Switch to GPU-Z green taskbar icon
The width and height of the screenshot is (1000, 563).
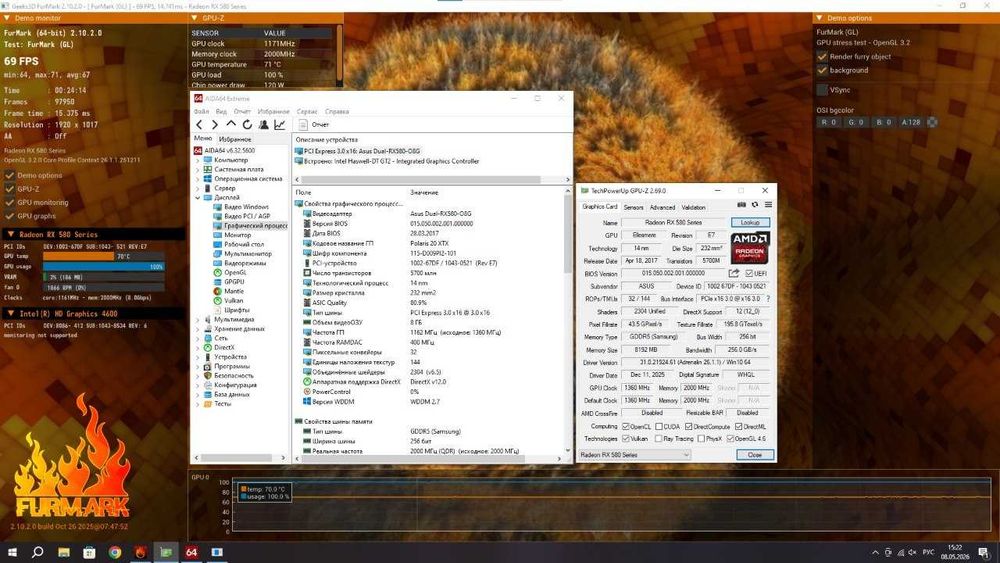tap(166, 552)
